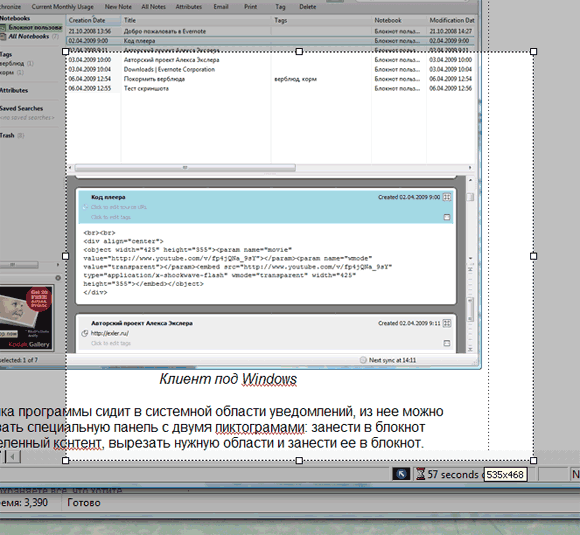This screenshot has width=580, height=535.
Task: Open http://exler.ru/ source link
Action: pyautogui.click(x=109, y=333)
